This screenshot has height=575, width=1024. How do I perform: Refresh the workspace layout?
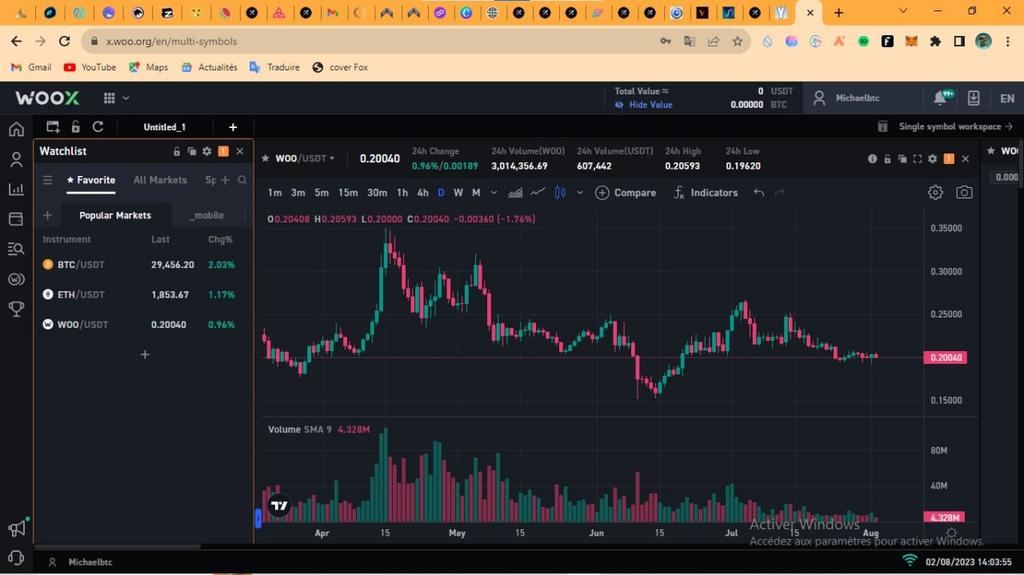pos(98,127)
